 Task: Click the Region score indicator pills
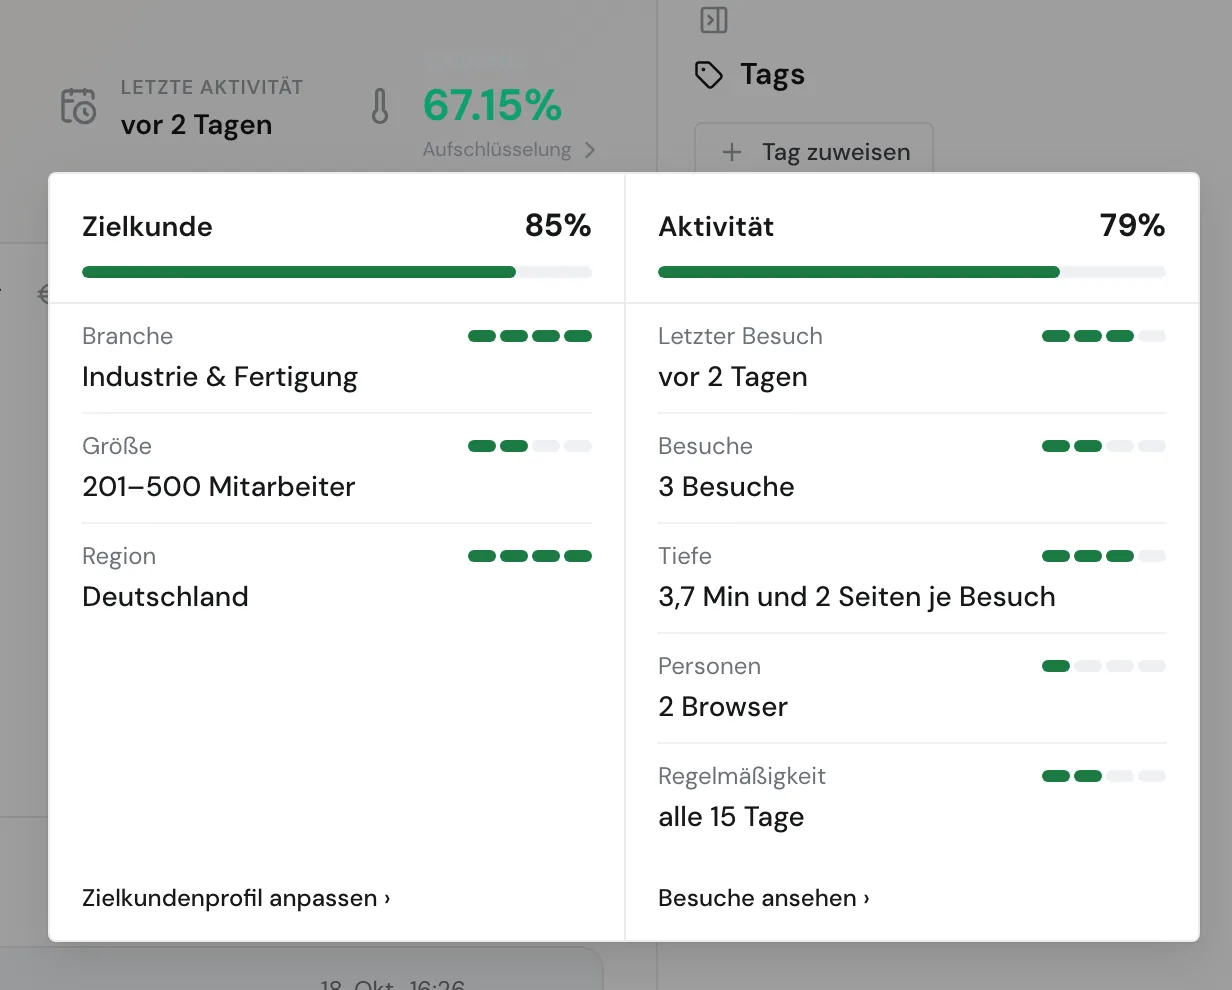[x=530, y=556]
